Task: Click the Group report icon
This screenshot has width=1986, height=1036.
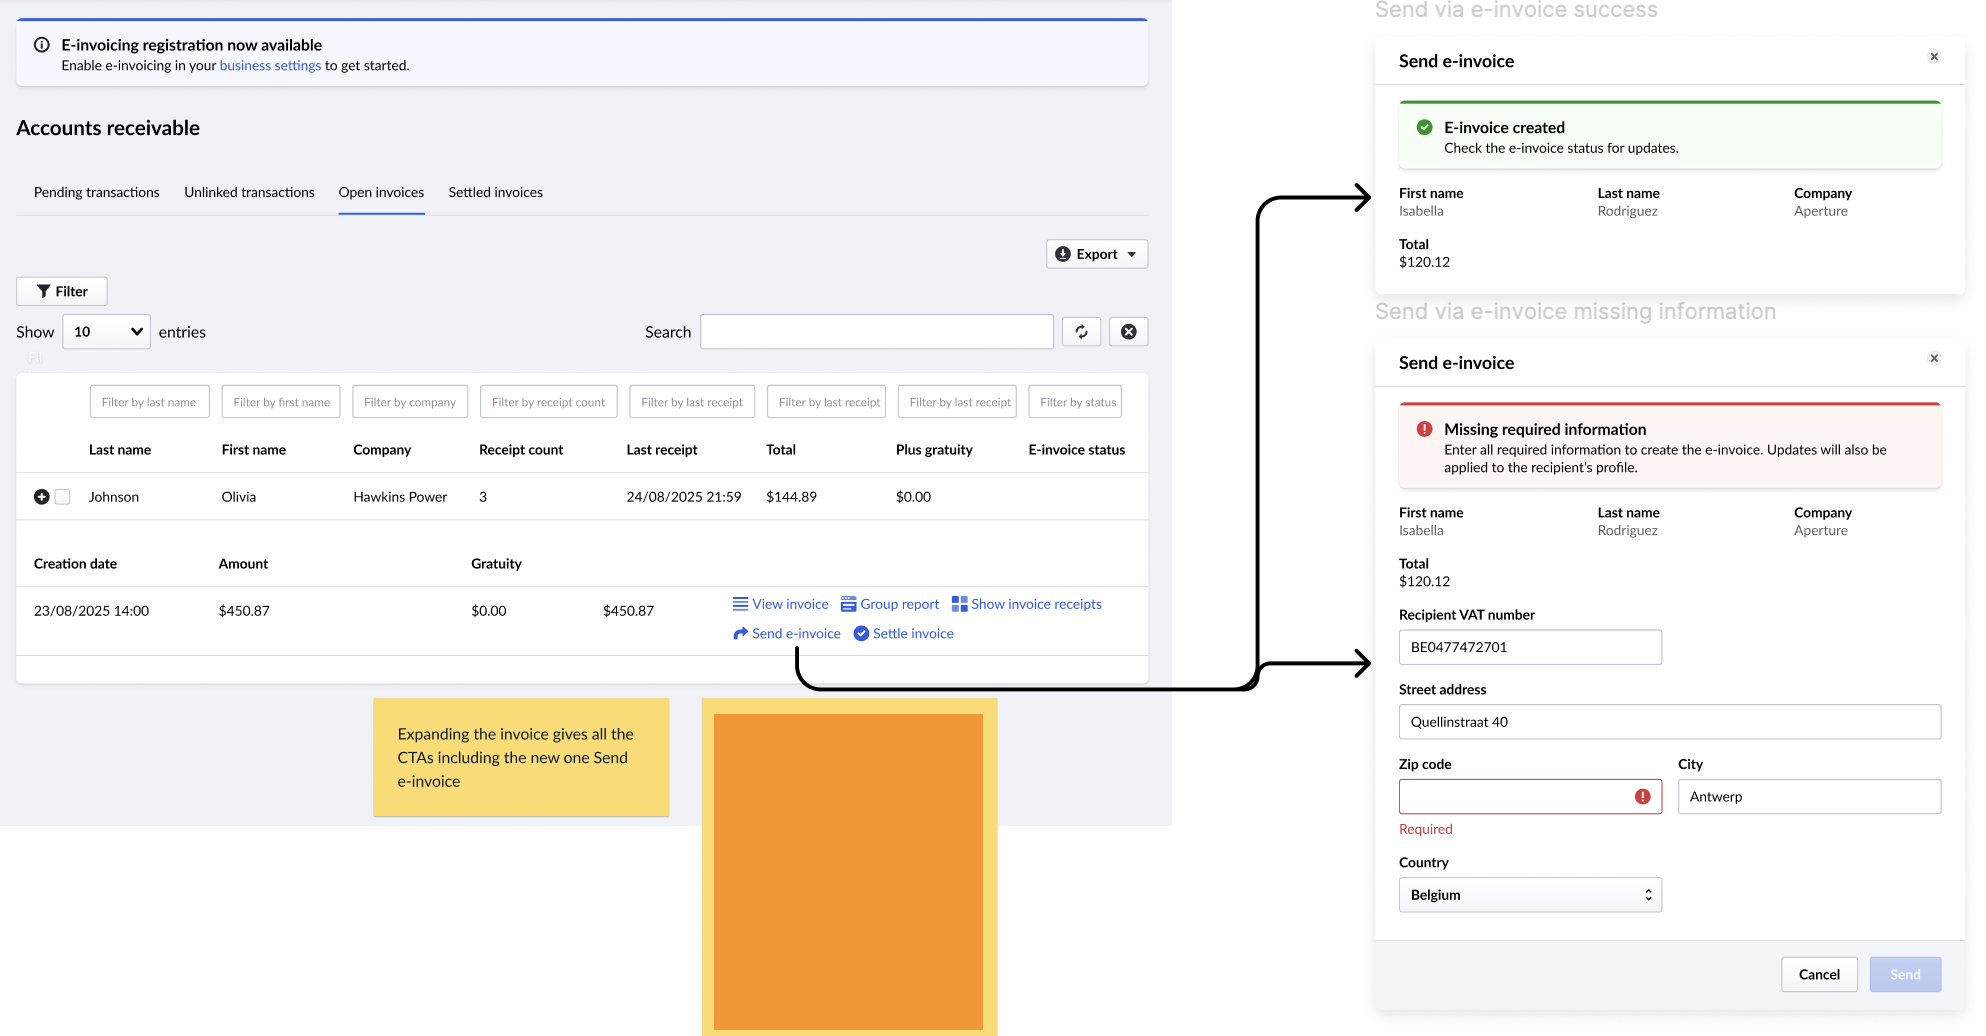Action: point(848,604)
